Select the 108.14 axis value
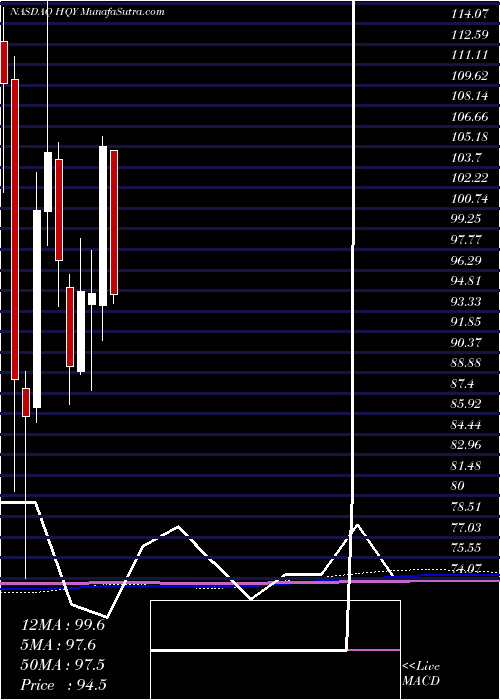The height and width of the screenshot is (700, 500). point(469,96)
